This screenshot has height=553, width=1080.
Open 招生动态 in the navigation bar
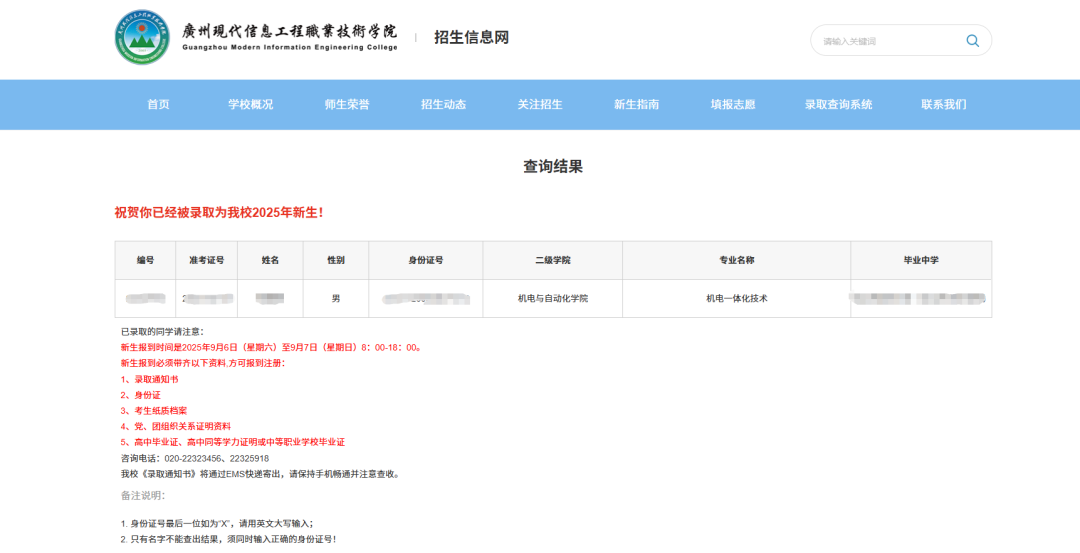444,105
